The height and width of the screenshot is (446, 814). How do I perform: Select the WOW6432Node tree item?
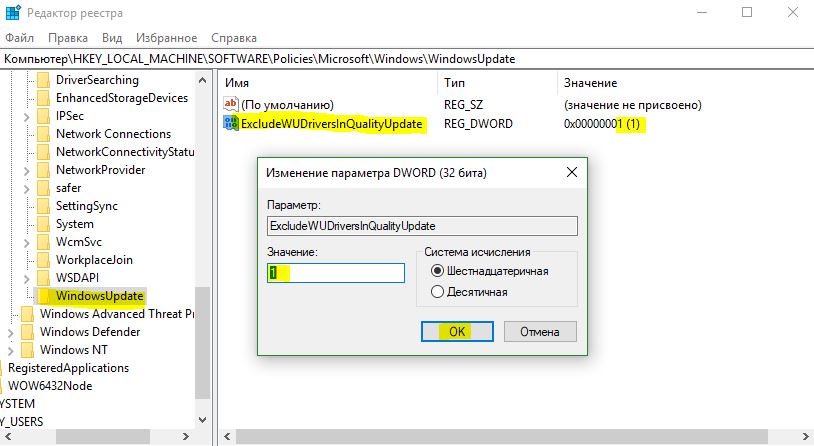[x=50, y=386]
